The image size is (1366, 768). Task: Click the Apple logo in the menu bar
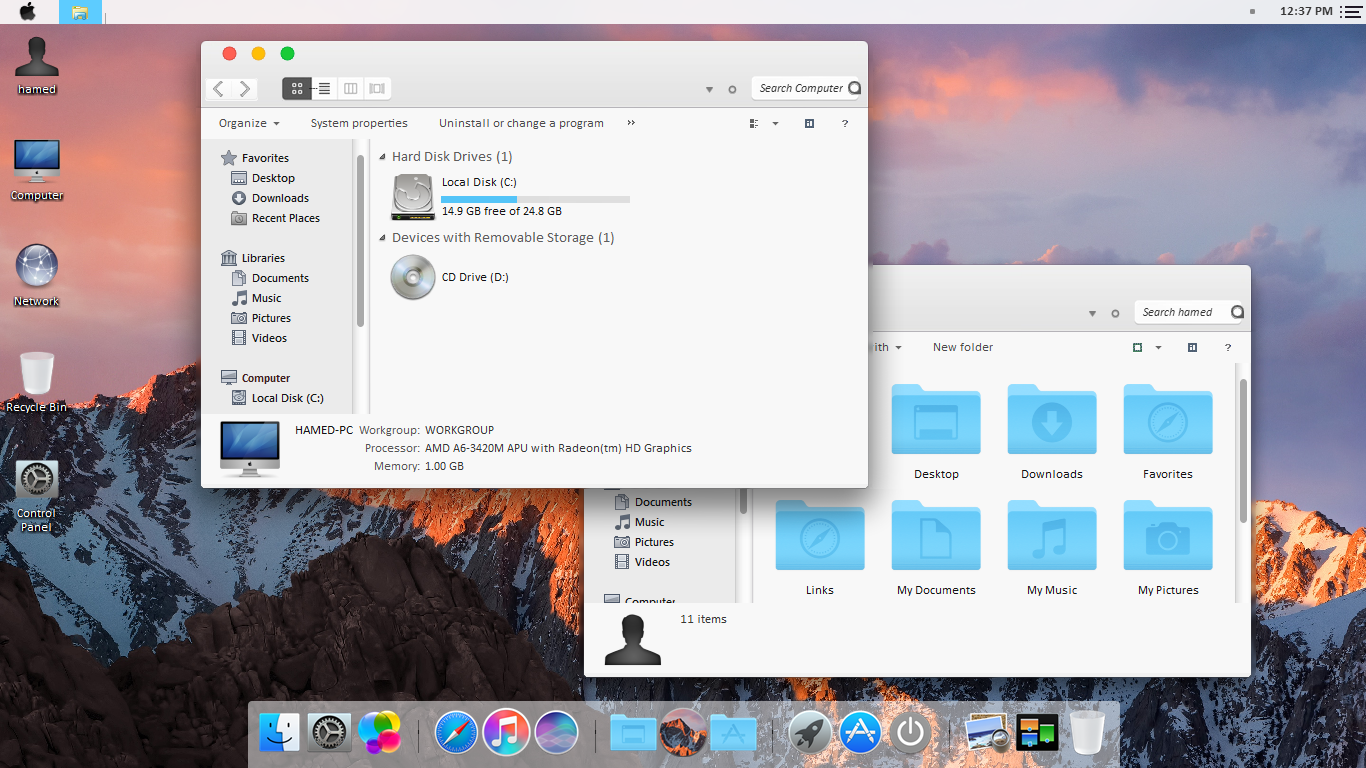click(x=27, y=11)
